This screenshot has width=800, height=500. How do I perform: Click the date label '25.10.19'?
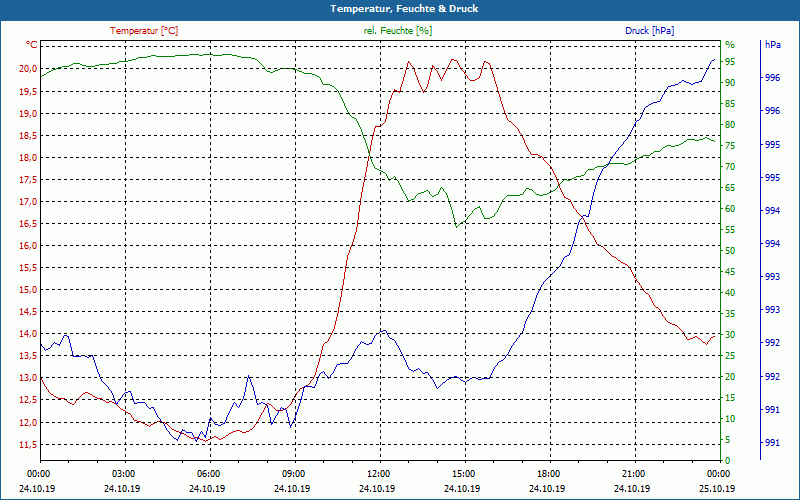(x=717, y=488)
